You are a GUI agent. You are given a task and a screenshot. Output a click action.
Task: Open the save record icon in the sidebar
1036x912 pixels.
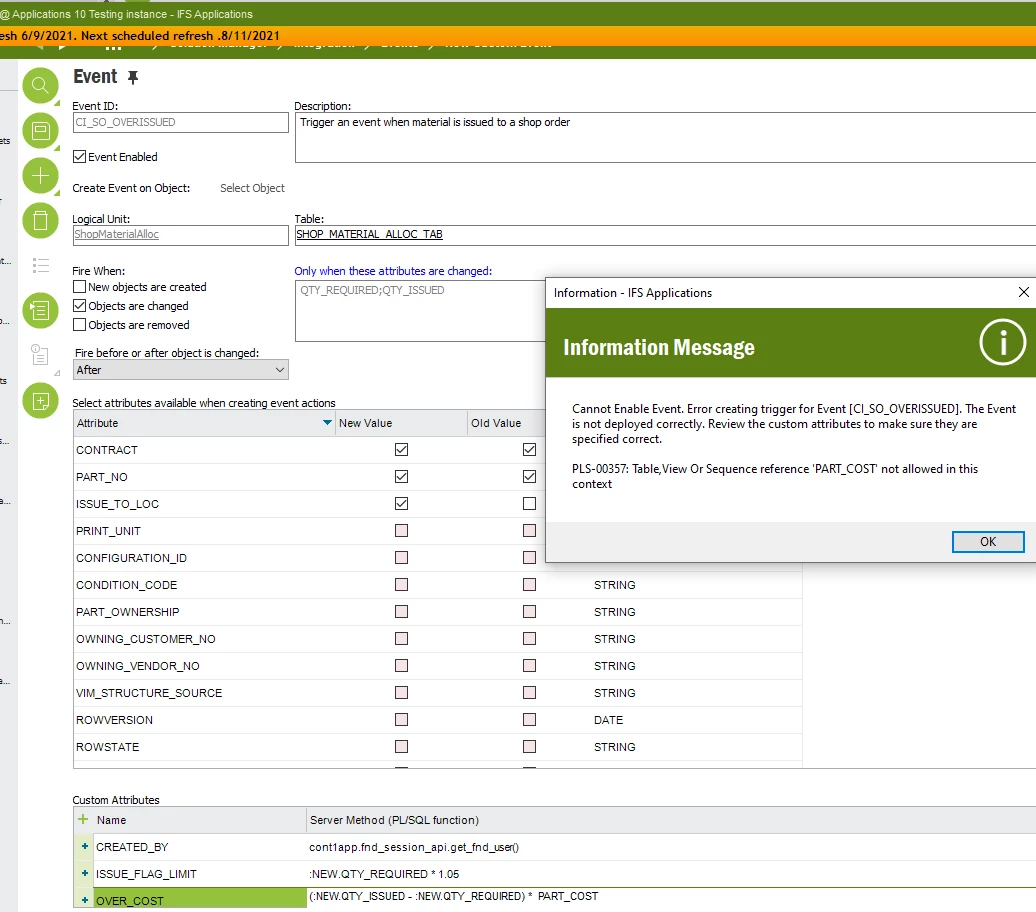click(x=40, y=130)
